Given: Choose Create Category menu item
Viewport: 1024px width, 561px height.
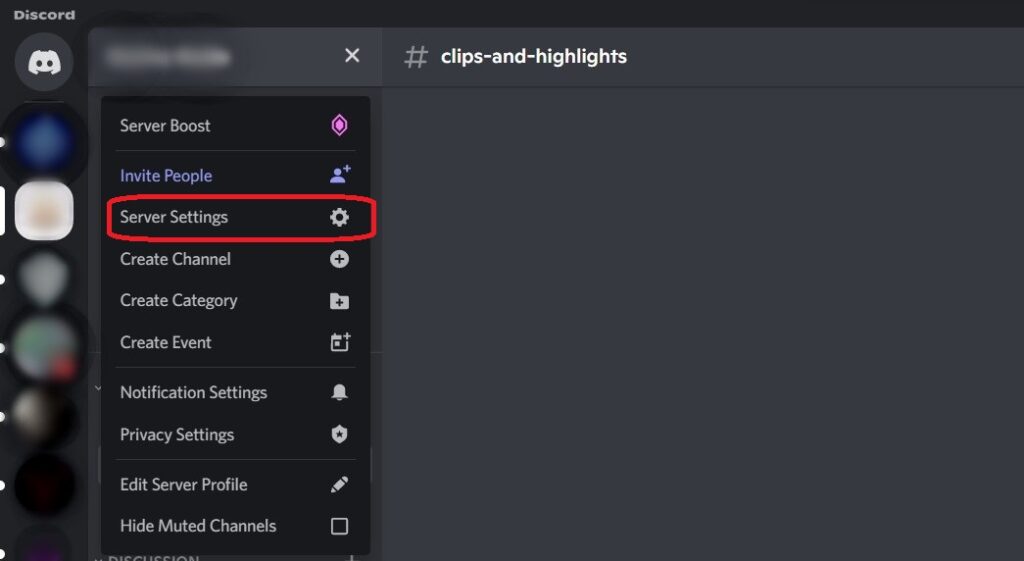Looking at the screenshot, I should [x=235, y=300].
